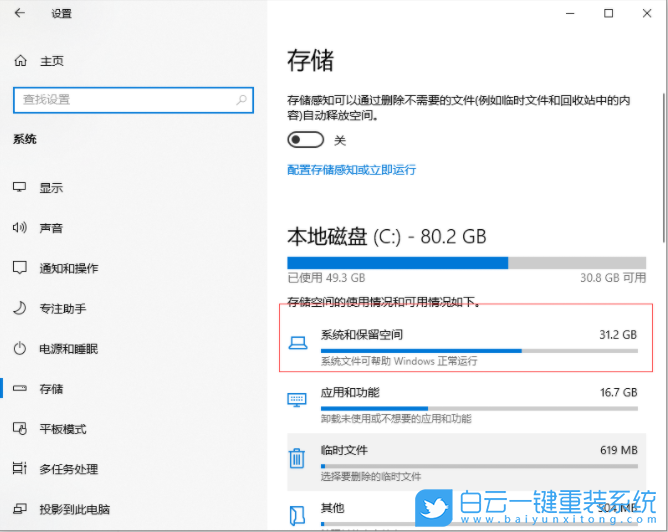Select the 专注助手 moon icon
The height and width of the screenshot is (532, 668).
pyautogui.click(x=20, y=308)
